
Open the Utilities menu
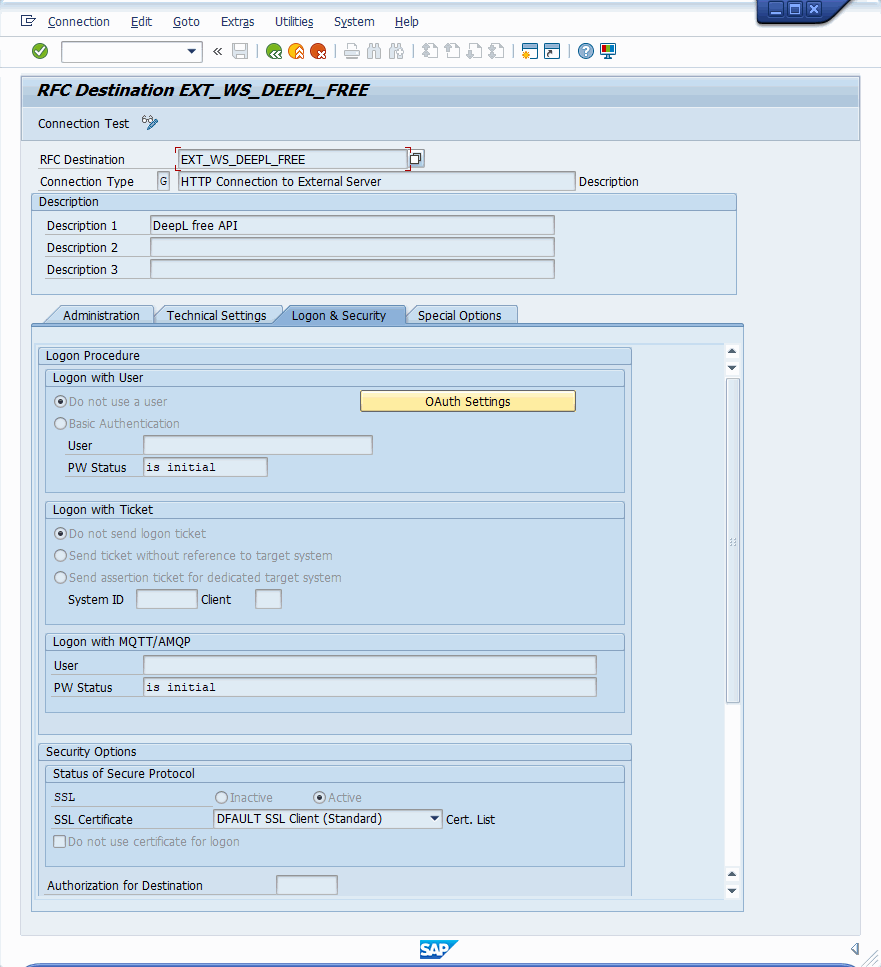[x=294, y=22]
